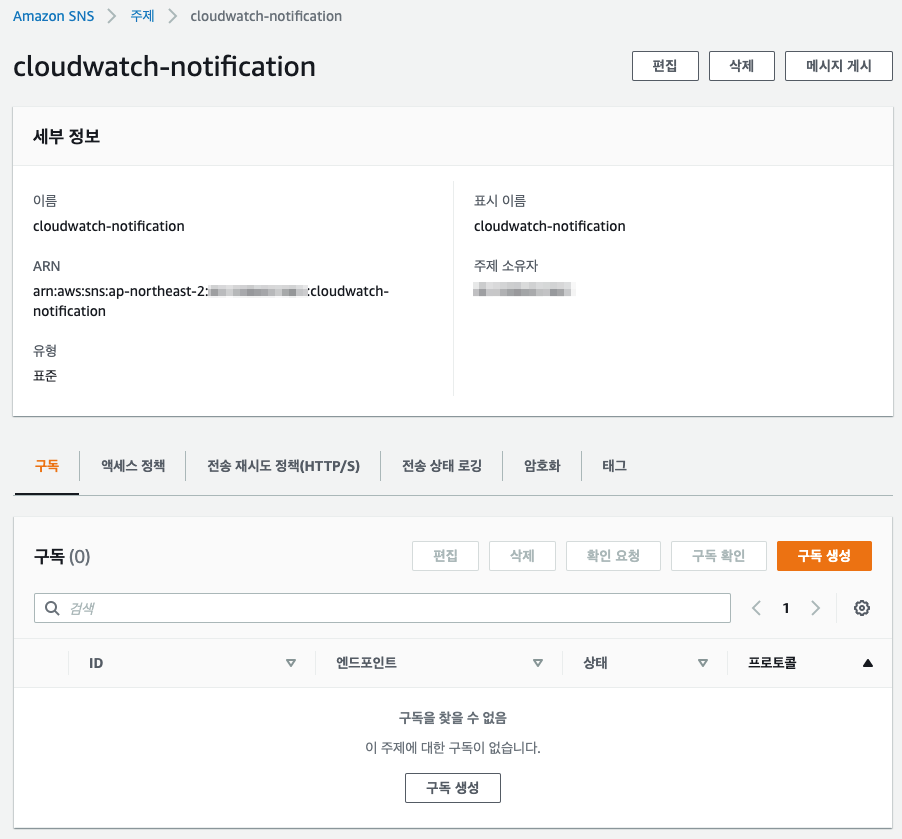Click orange 구독 생성 button
Screen dimensions: 902x839
pyautogui.click(x=824, y=556)
